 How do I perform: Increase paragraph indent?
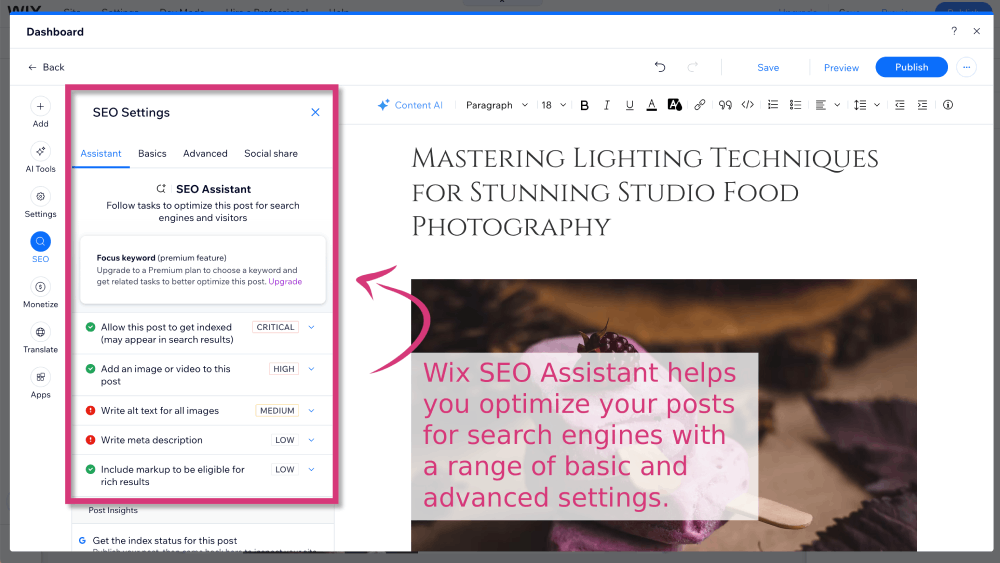922,105
